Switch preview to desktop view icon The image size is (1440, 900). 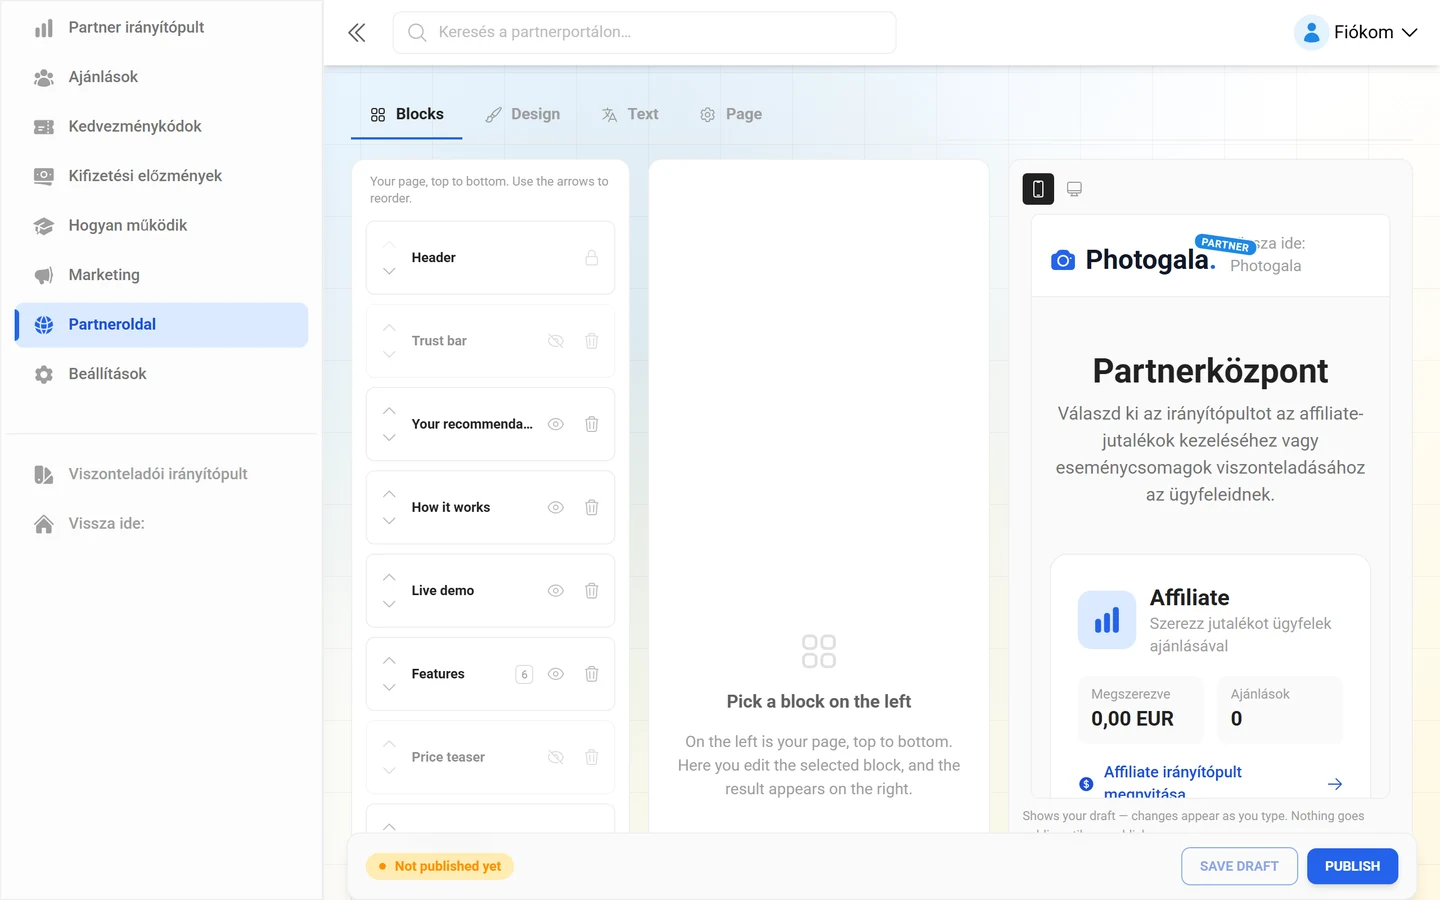pyautogui.click(x=1075, y=189)
